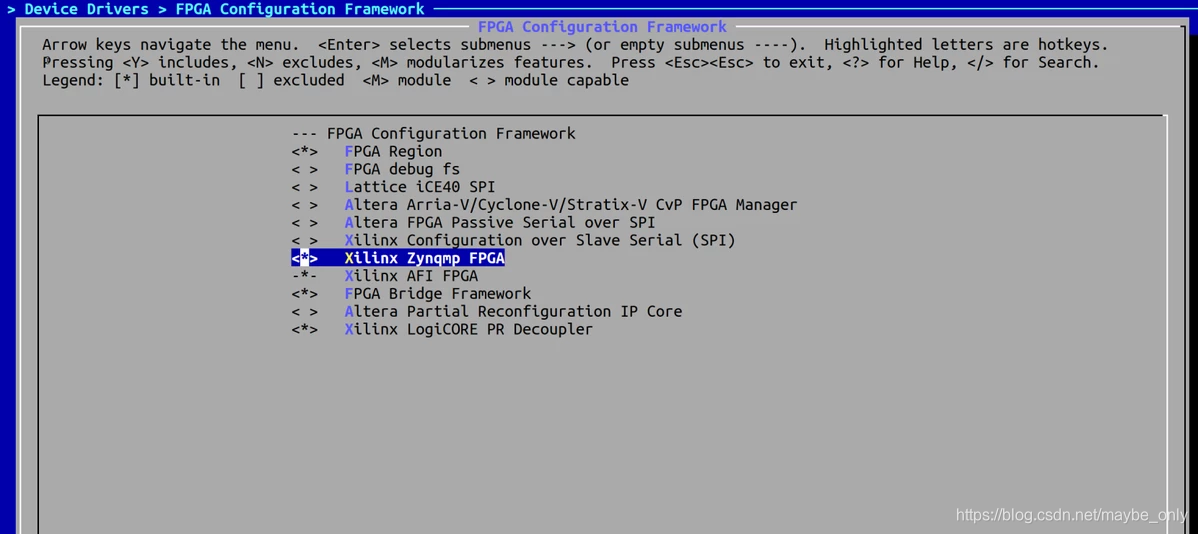Toggle Xilinx LogiCORE PR Decoupler box
The width and height of the screenshot is (1198, 534).
(x=304, y=329)
